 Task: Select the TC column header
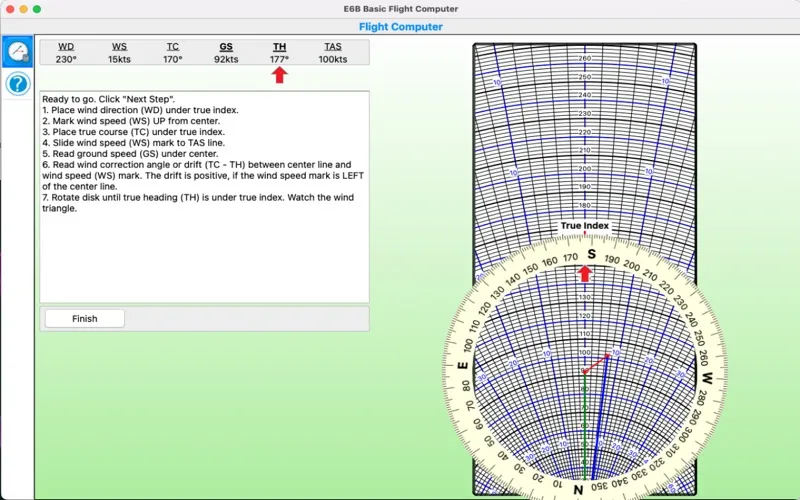click(x=173, y=46)
